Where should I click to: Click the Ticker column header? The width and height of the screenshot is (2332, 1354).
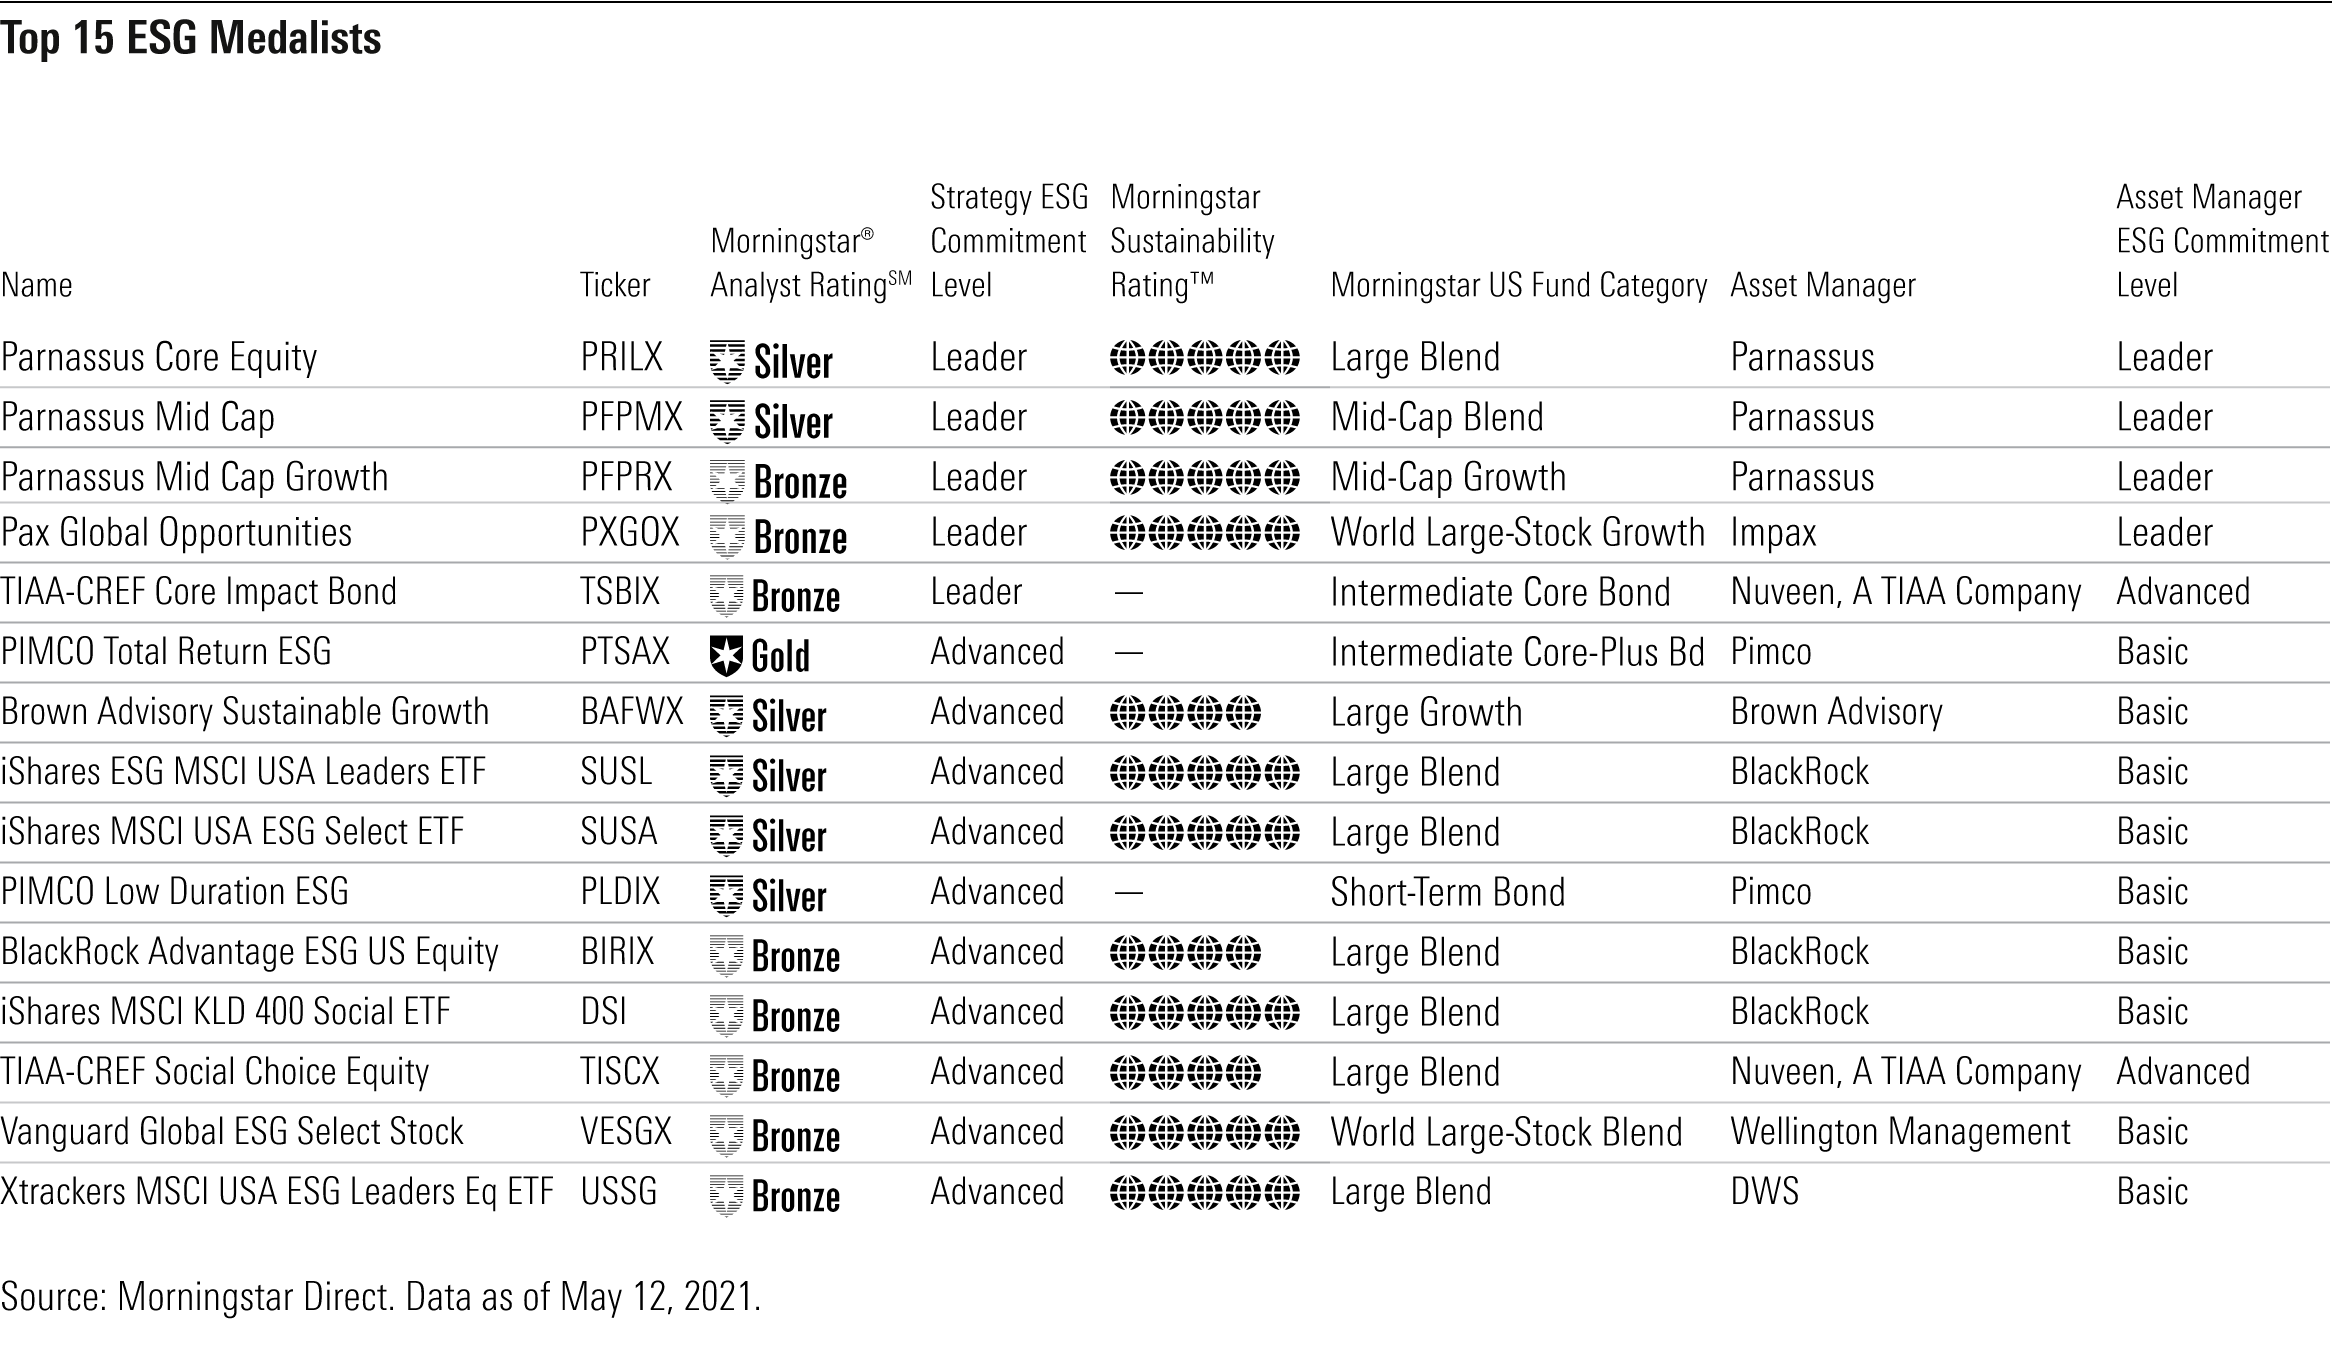pyautogui.click(x=615, y=286)
